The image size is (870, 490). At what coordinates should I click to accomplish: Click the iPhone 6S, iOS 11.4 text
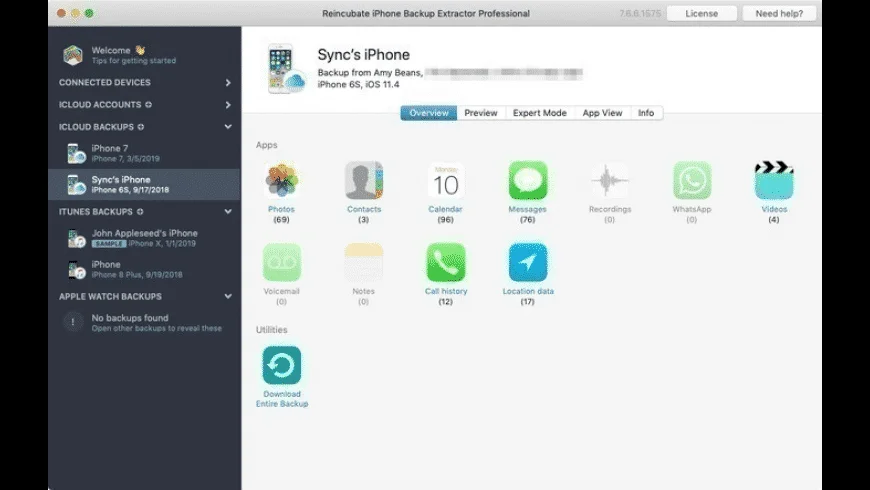click(x=358, y=84)
